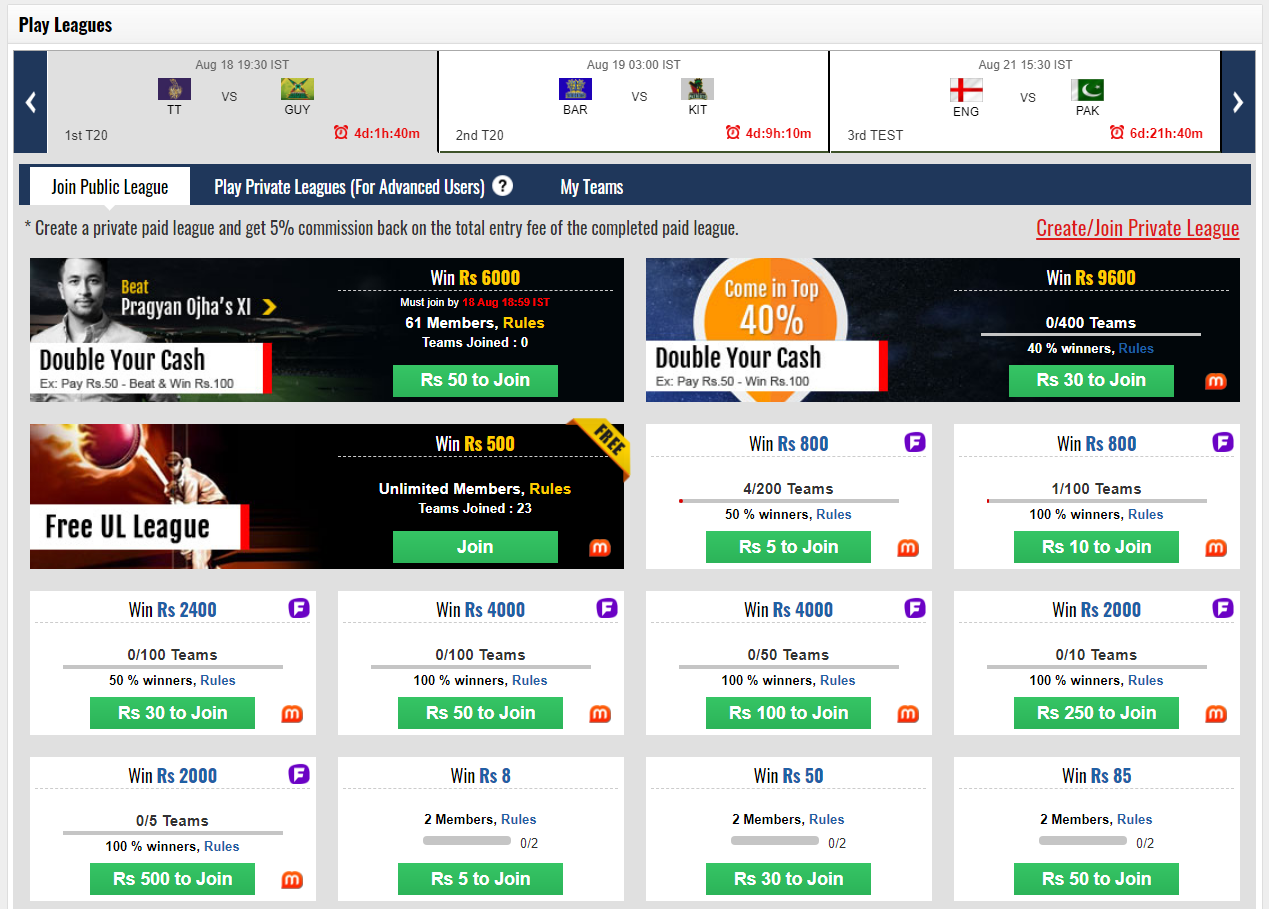Click purple F badge on 4/200 Teams card
Image resolution: width=1269 pixels, height=909 pixels.
(x=914, y=442)
